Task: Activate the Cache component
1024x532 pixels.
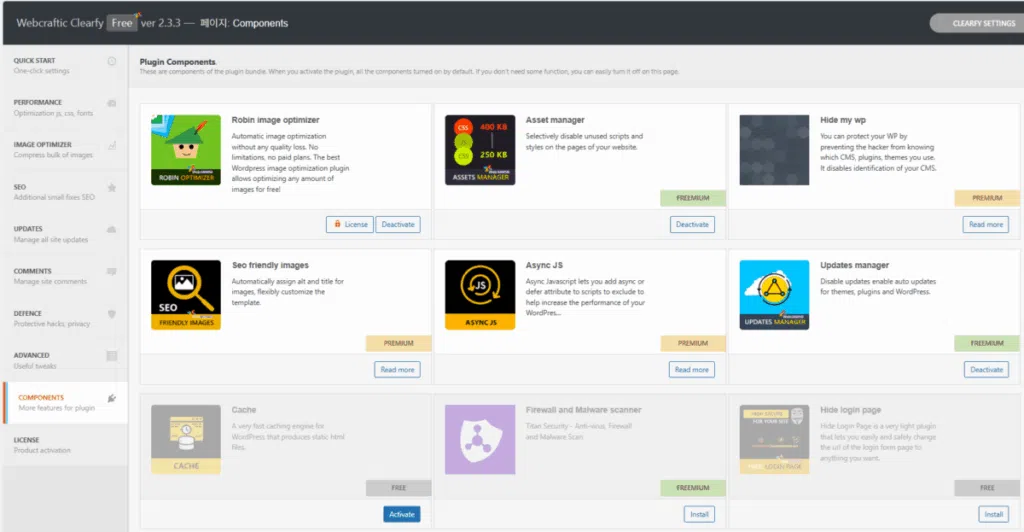Action: pyautogui.click(x=401, y=514)
